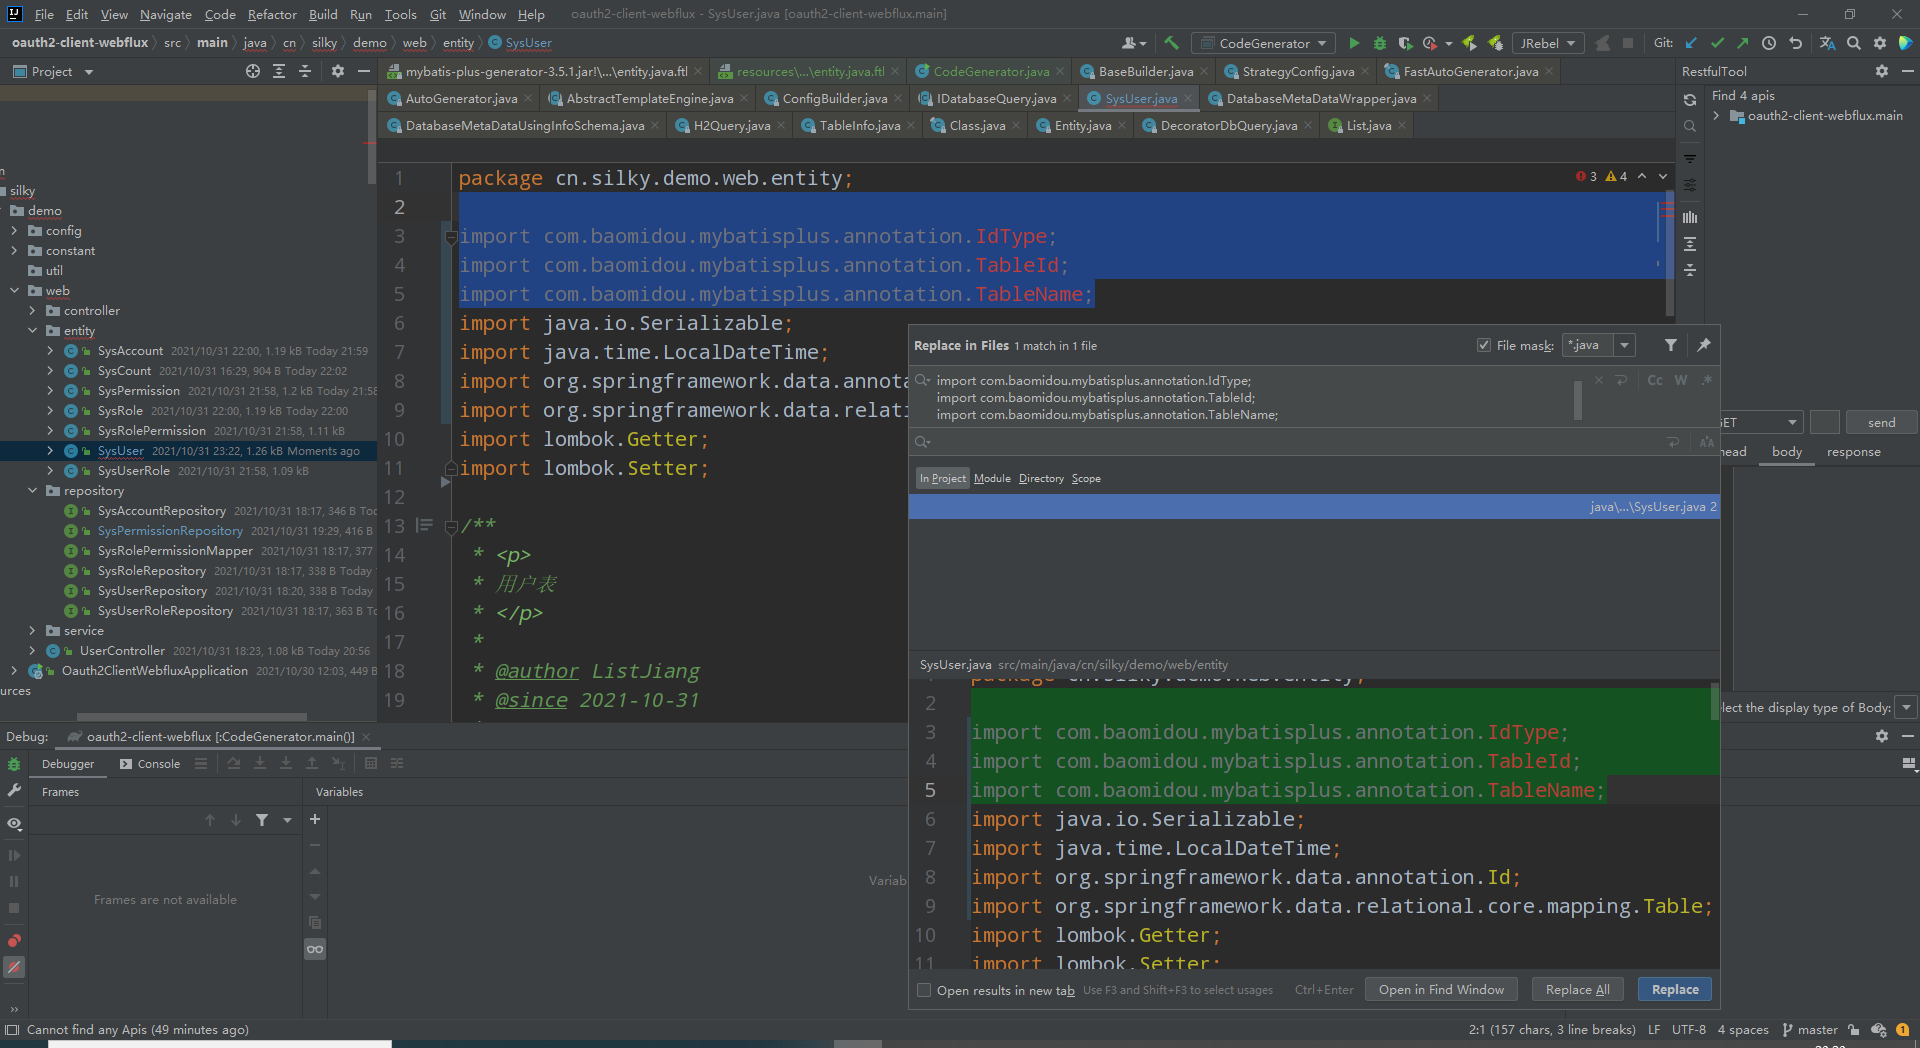Click project tree horizontal scrollbar
This screenshot has width=1920, height=1048.
tap(192, 717)
